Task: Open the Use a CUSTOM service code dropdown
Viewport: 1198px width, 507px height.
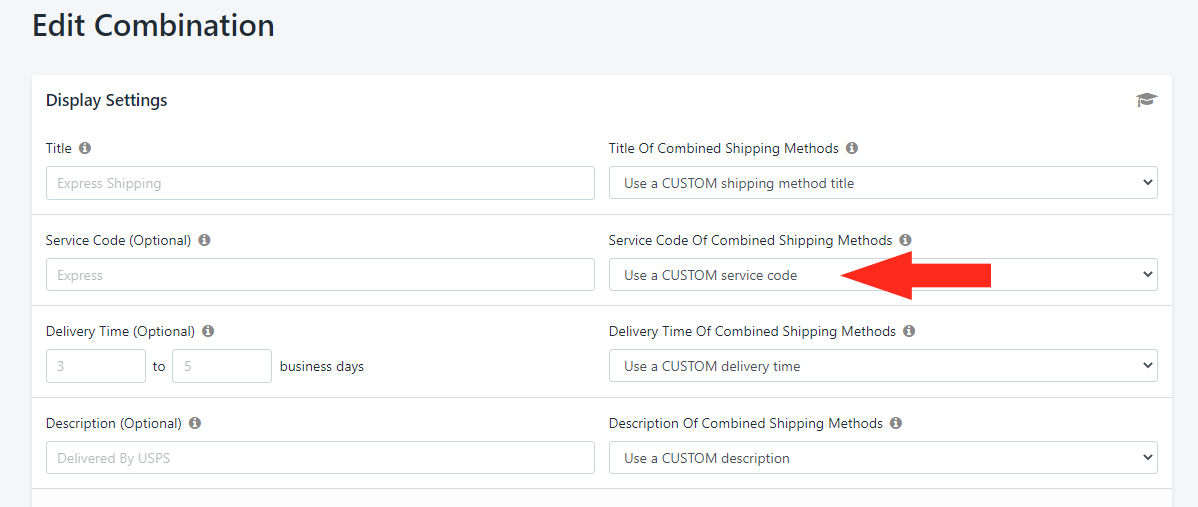Action: (x=883, y=275)
